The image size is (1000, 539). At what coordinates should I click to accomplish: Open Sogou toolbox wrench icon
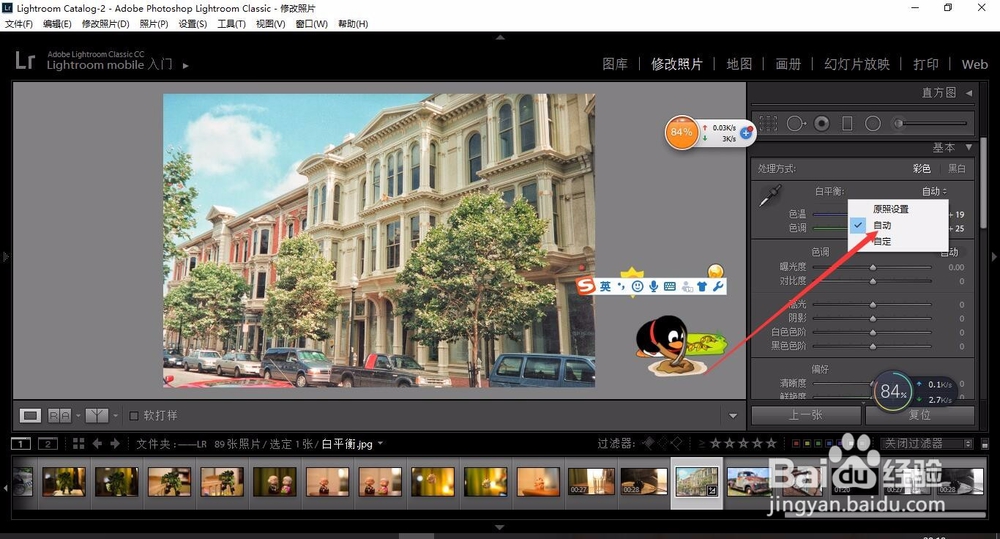click(717, 286)
